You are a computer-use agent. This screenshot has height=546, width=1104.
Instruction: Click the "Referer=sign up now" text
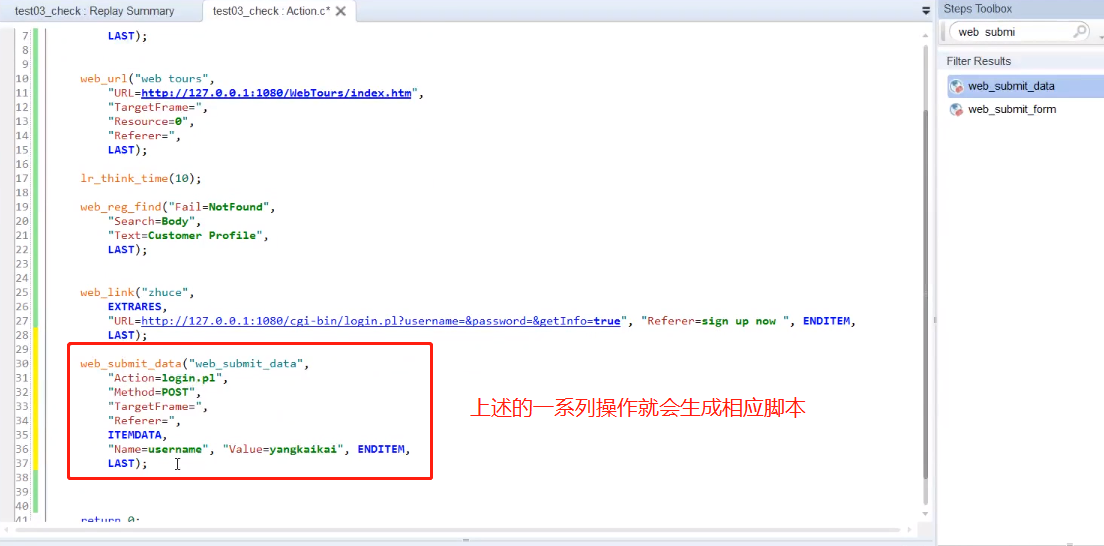click(x=715, y=321)
